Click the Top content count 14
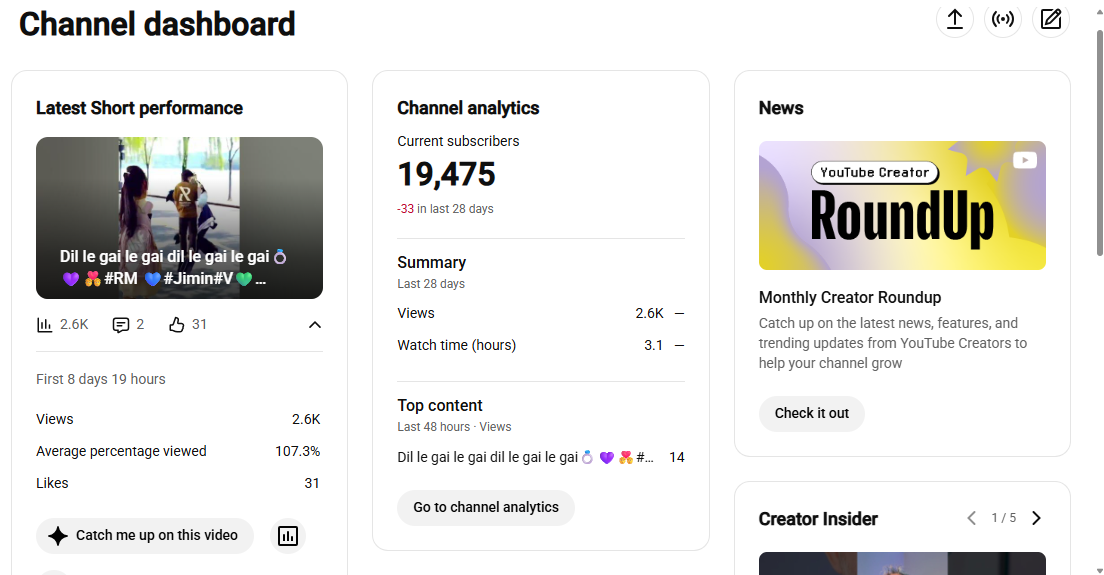Screen dimensions: 1104x575 [x=677, y=457]
